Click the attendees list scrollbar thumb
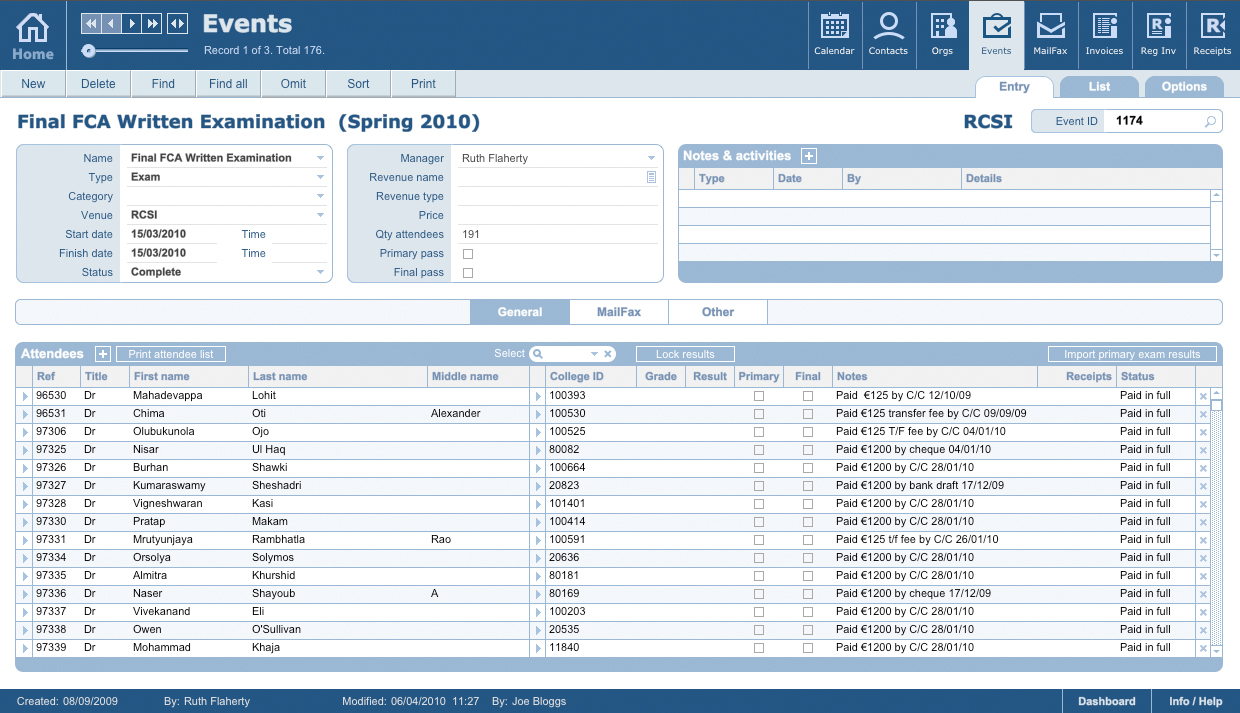The image size is (1240, 713). 1216,406
